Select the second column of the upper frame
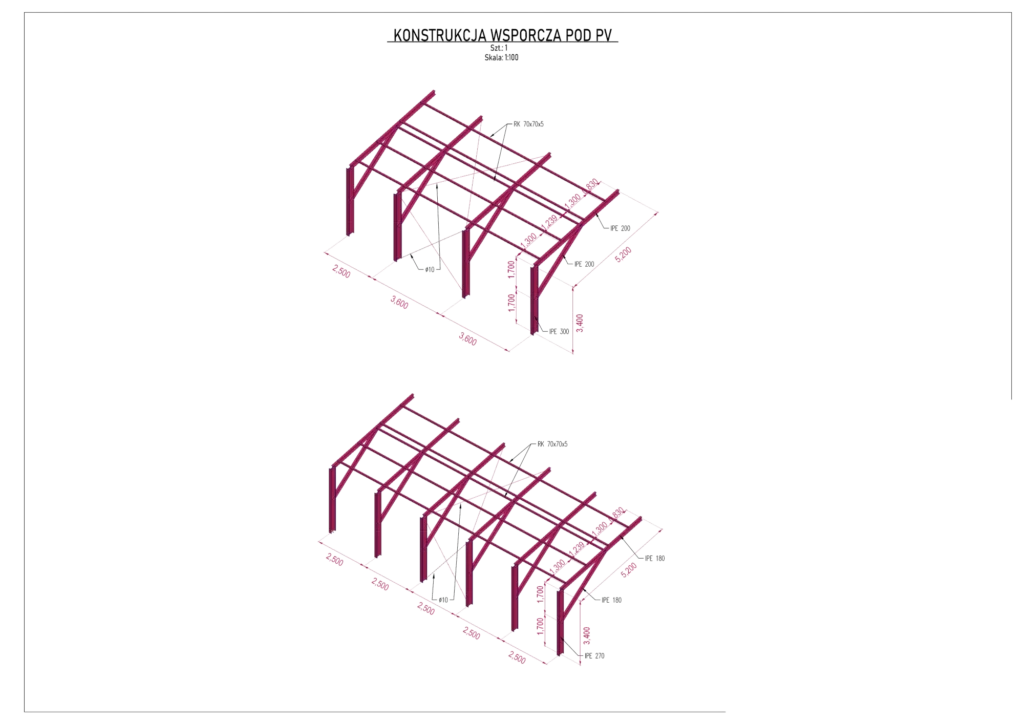The image size is (1024, 724). [398, 228]
